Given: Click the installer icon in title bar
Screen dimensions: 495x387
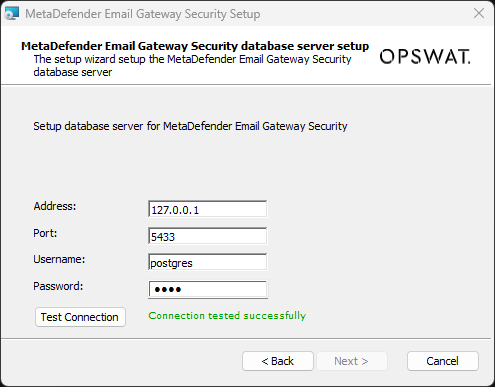Looking at the screenshot, I should [x=11, y=14].
